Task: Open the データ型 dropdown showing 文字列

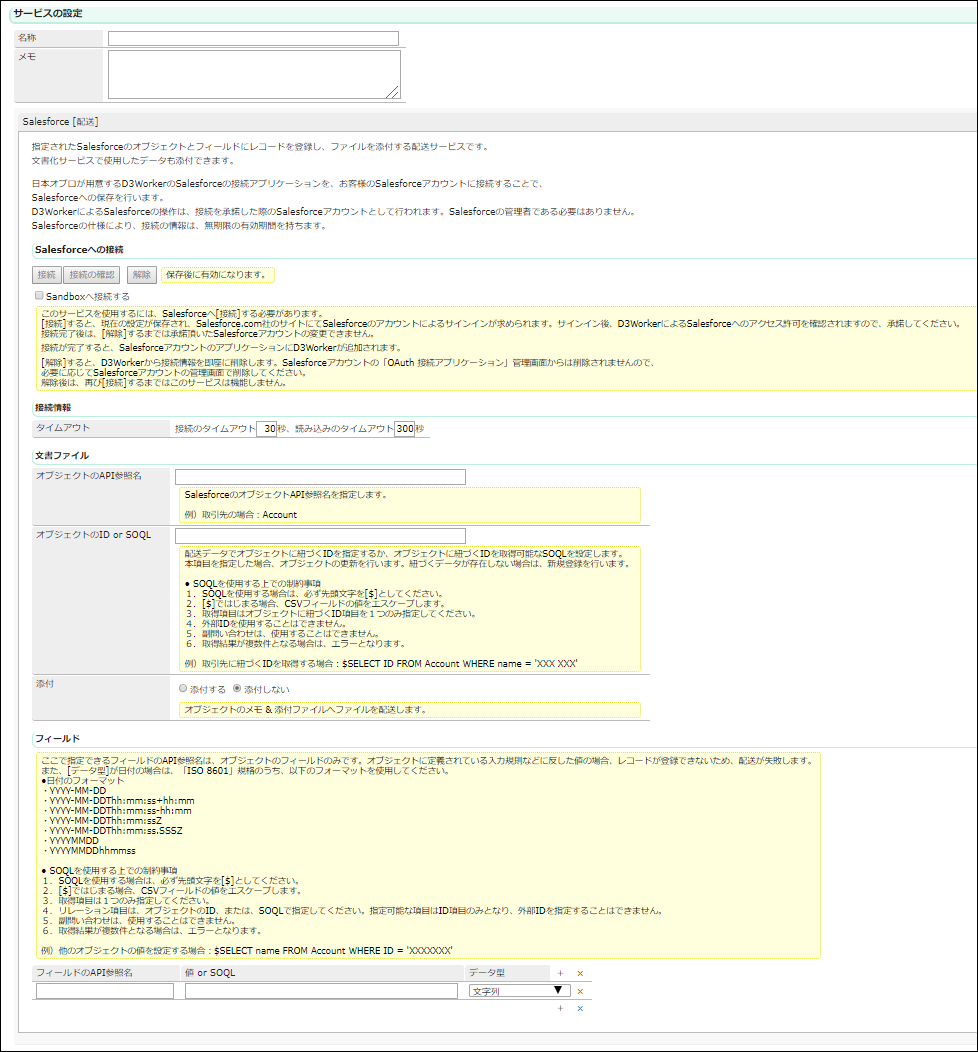Action: [x=519, y=991]
